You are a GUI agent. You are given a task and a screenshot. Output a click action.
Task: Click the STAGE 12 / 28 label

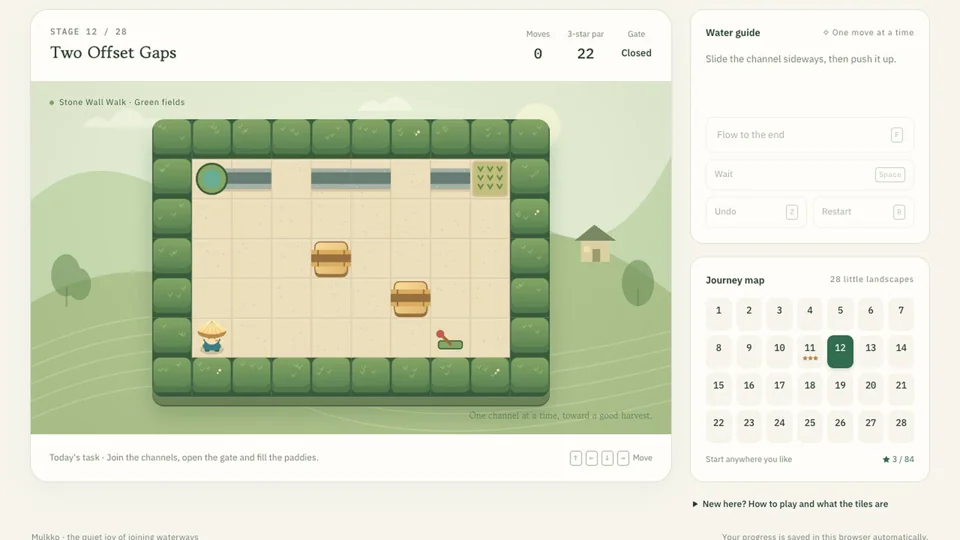[x=89, y=32]
